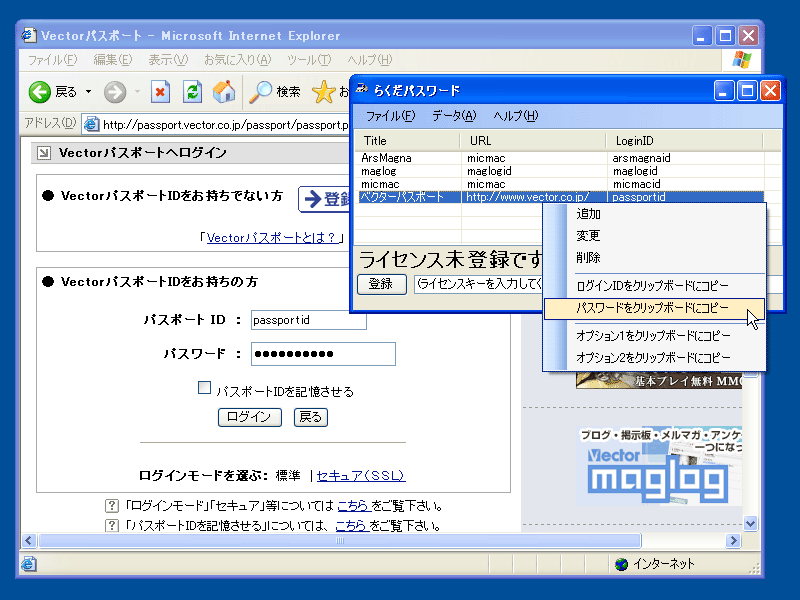Click the blue arrow 登録 signup button
Screen dimensions: 800x600
pyautogui.click(x=324, y=199)
